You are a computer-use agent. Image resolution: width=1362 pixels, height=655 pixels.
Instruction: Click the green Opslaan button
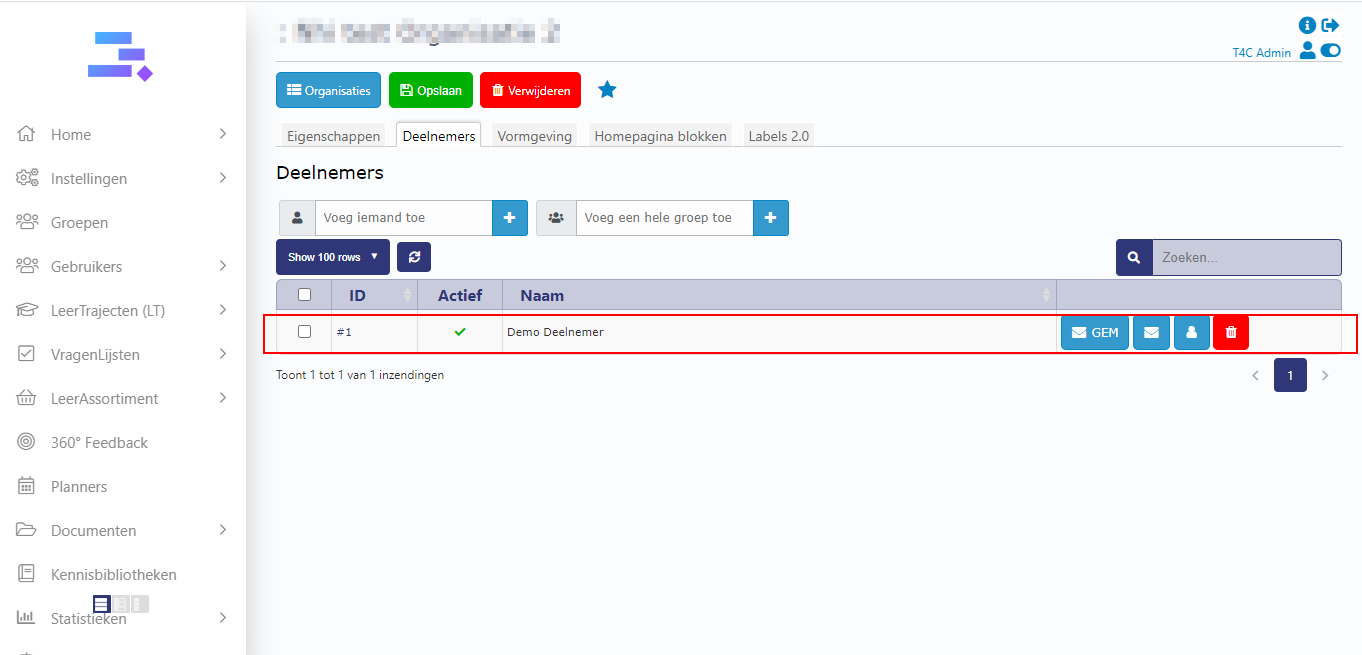tap(430, 90)
